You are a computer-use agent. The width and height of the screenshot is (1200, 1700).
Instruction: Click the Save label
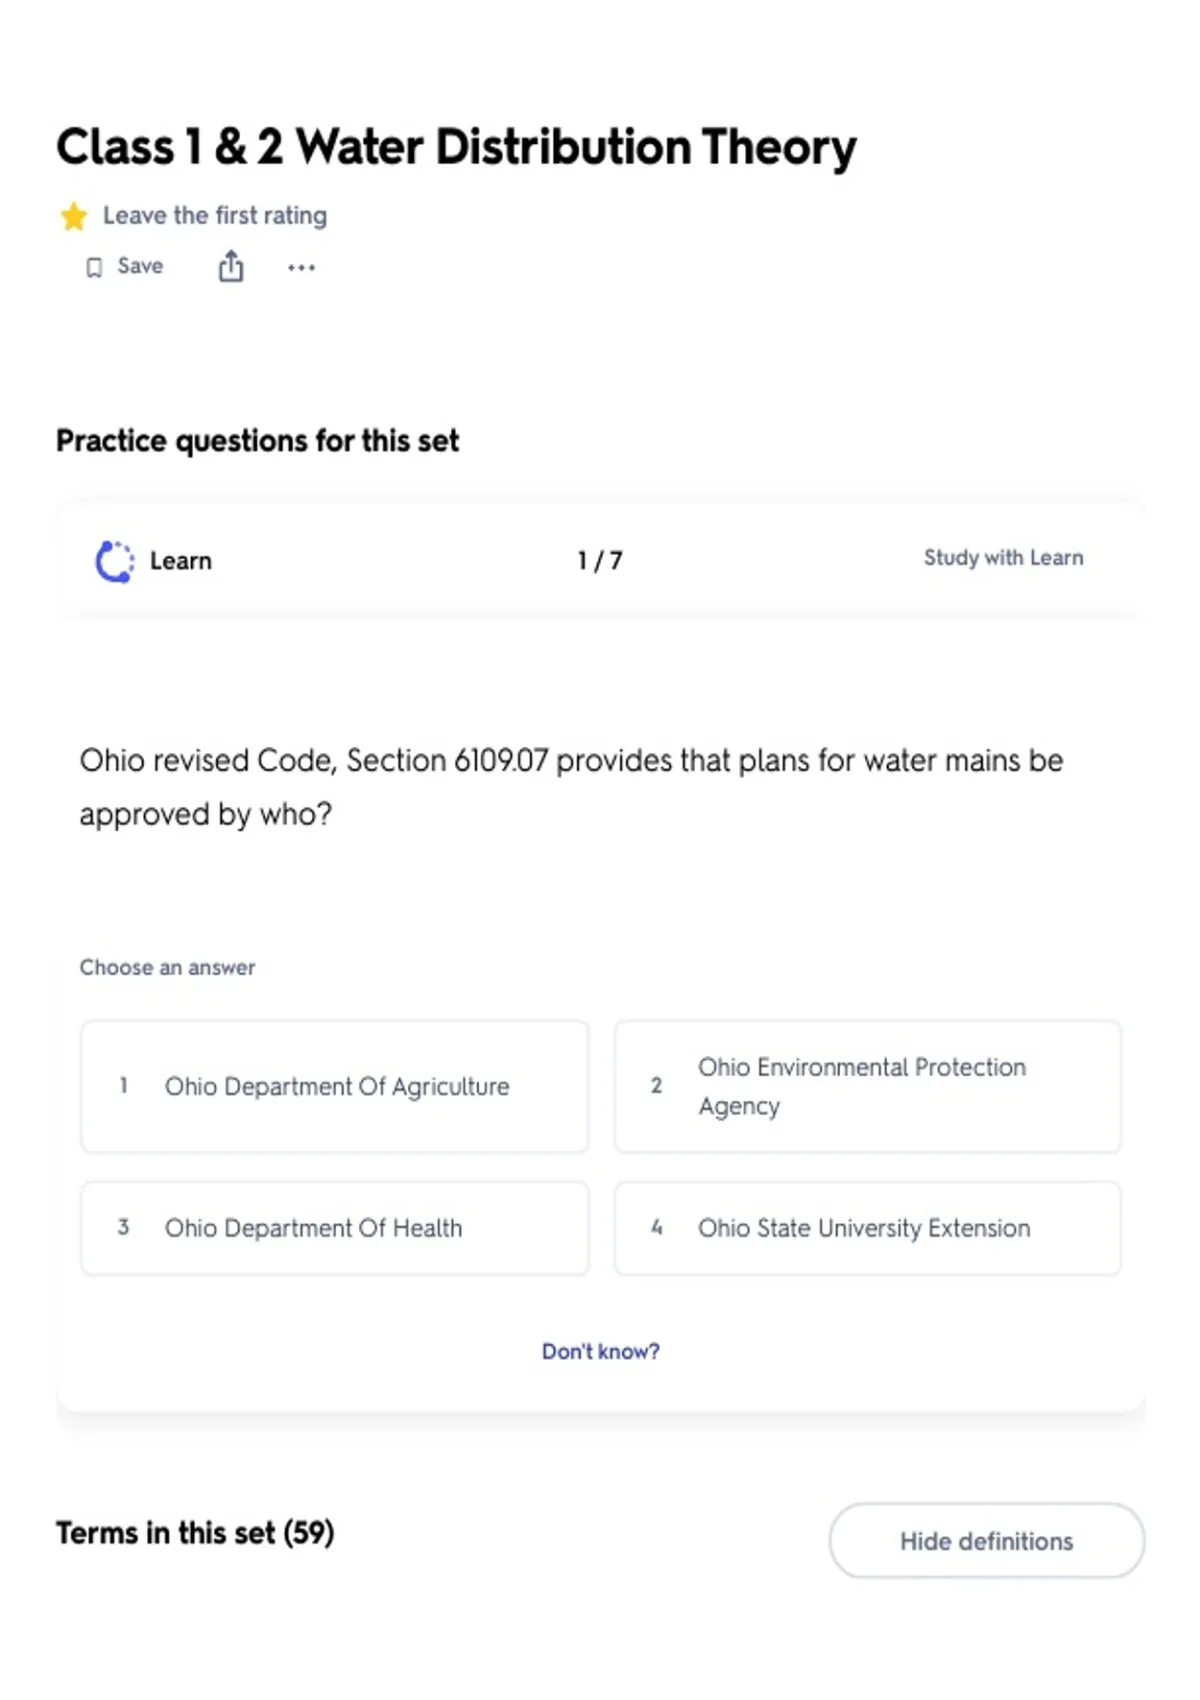coord(140,266)
